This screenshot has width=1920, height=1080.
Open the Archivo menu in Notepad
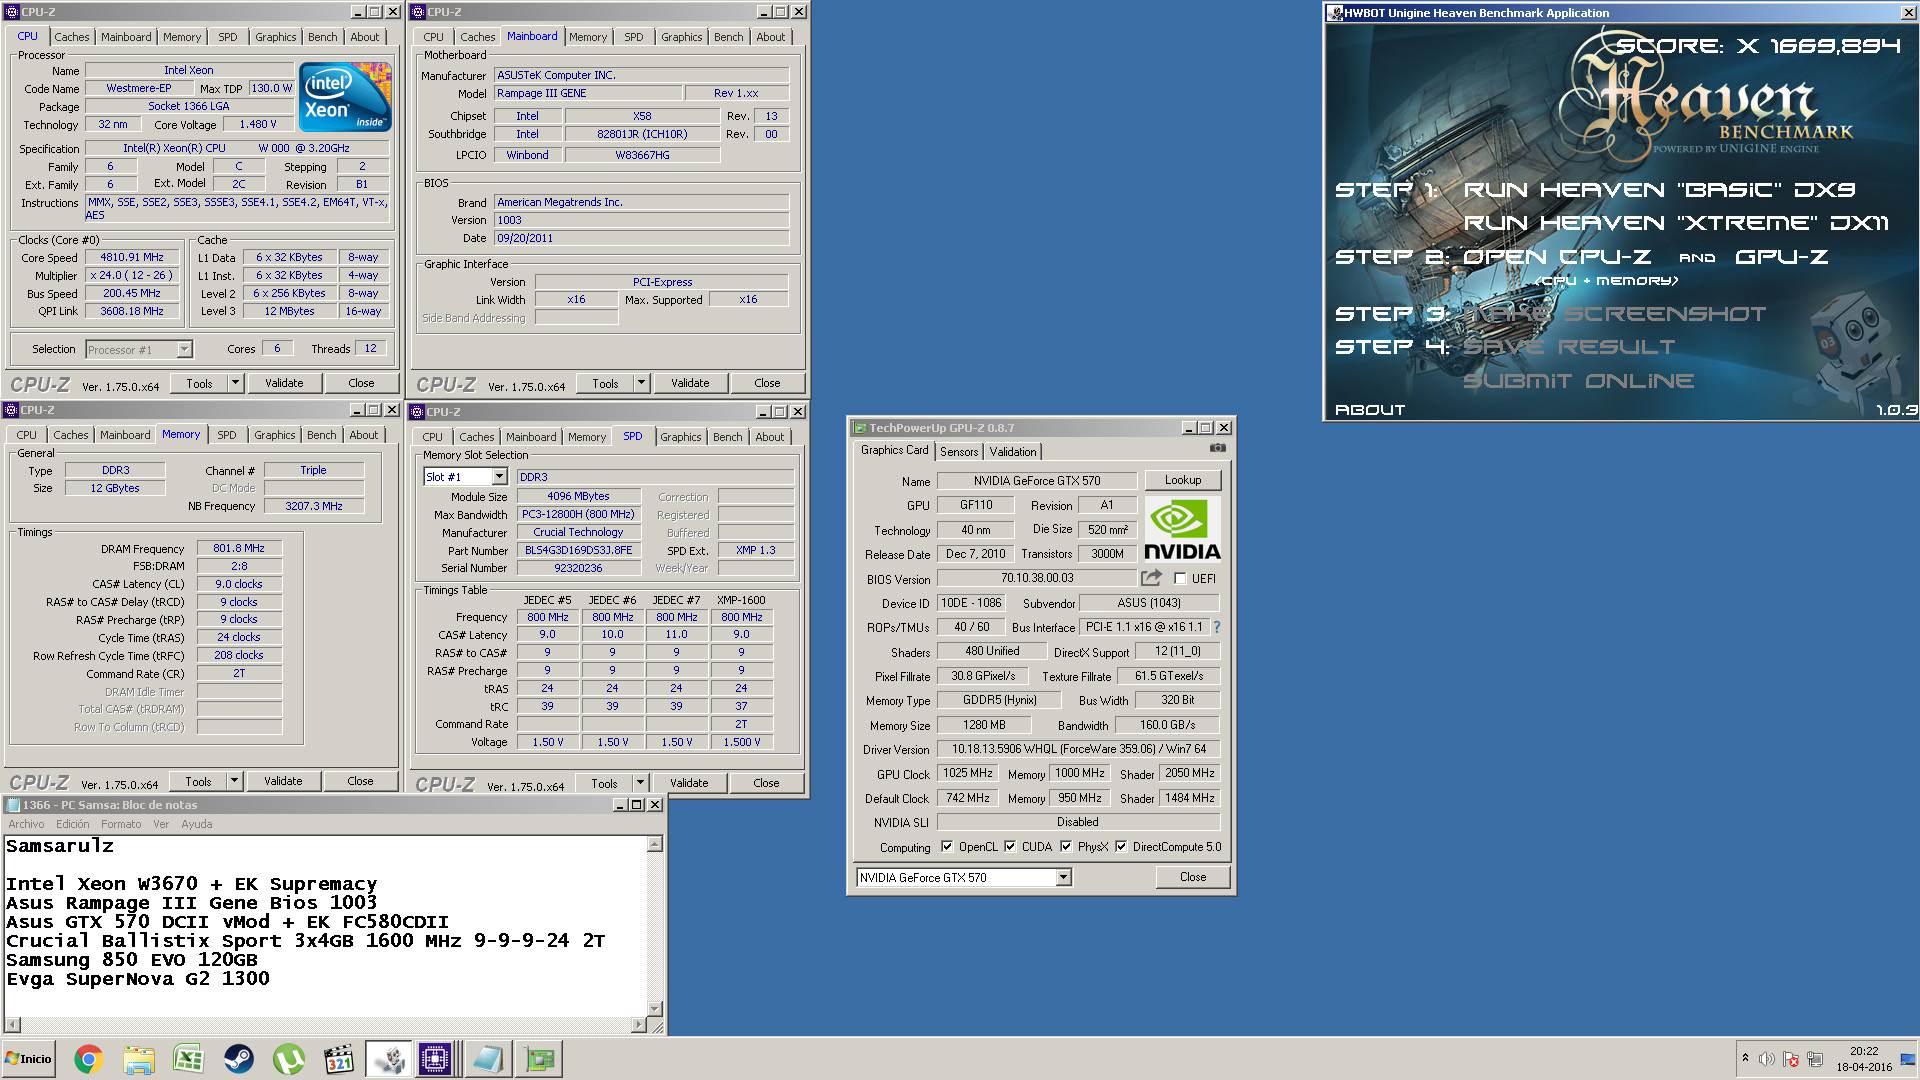[26, 824]
